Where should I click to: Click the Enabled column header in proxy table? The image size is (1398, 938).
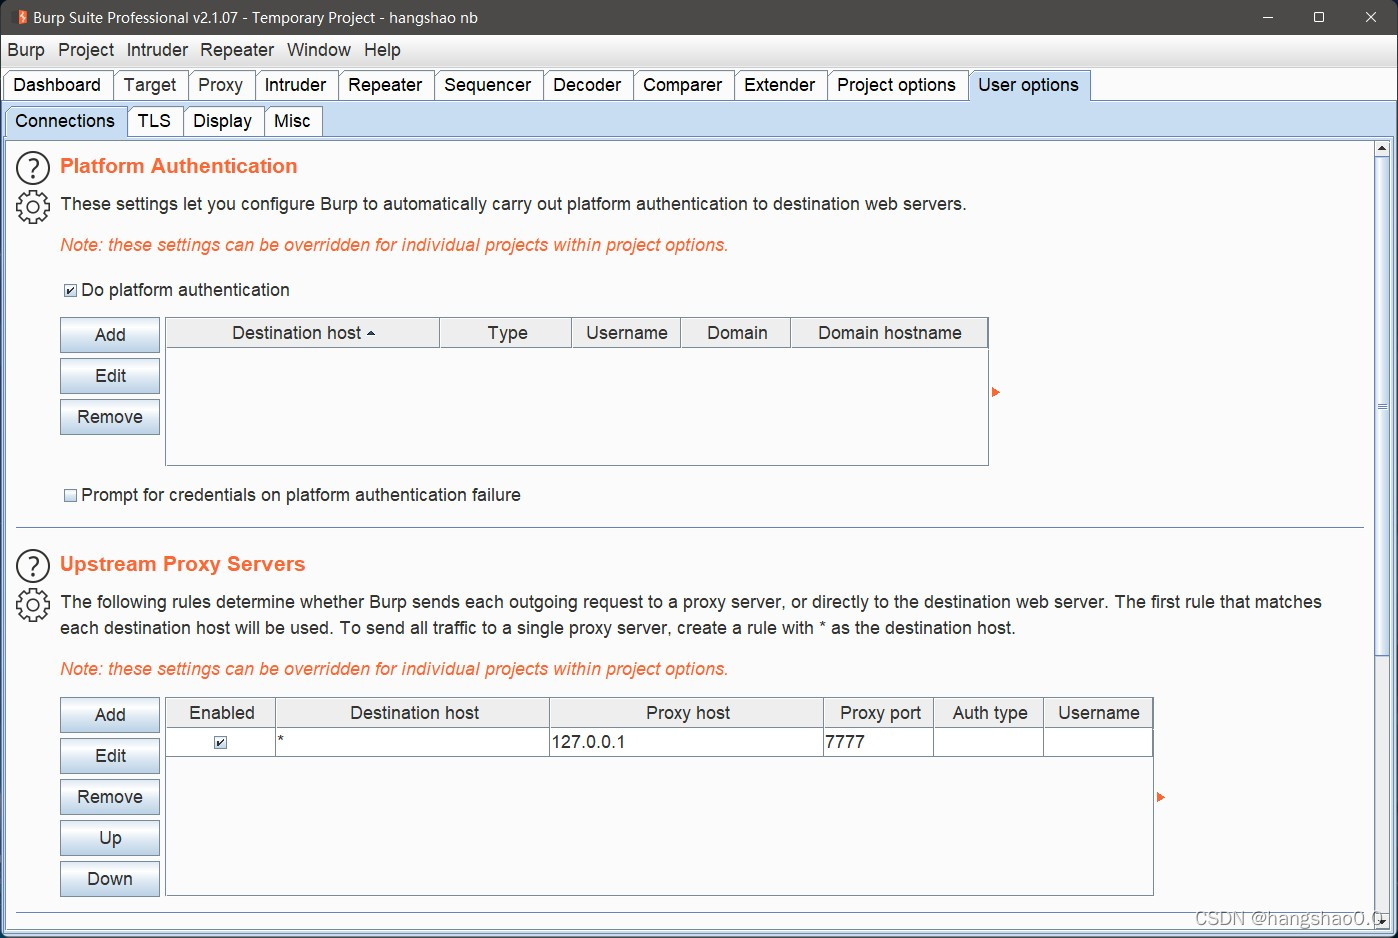[221, 713]
